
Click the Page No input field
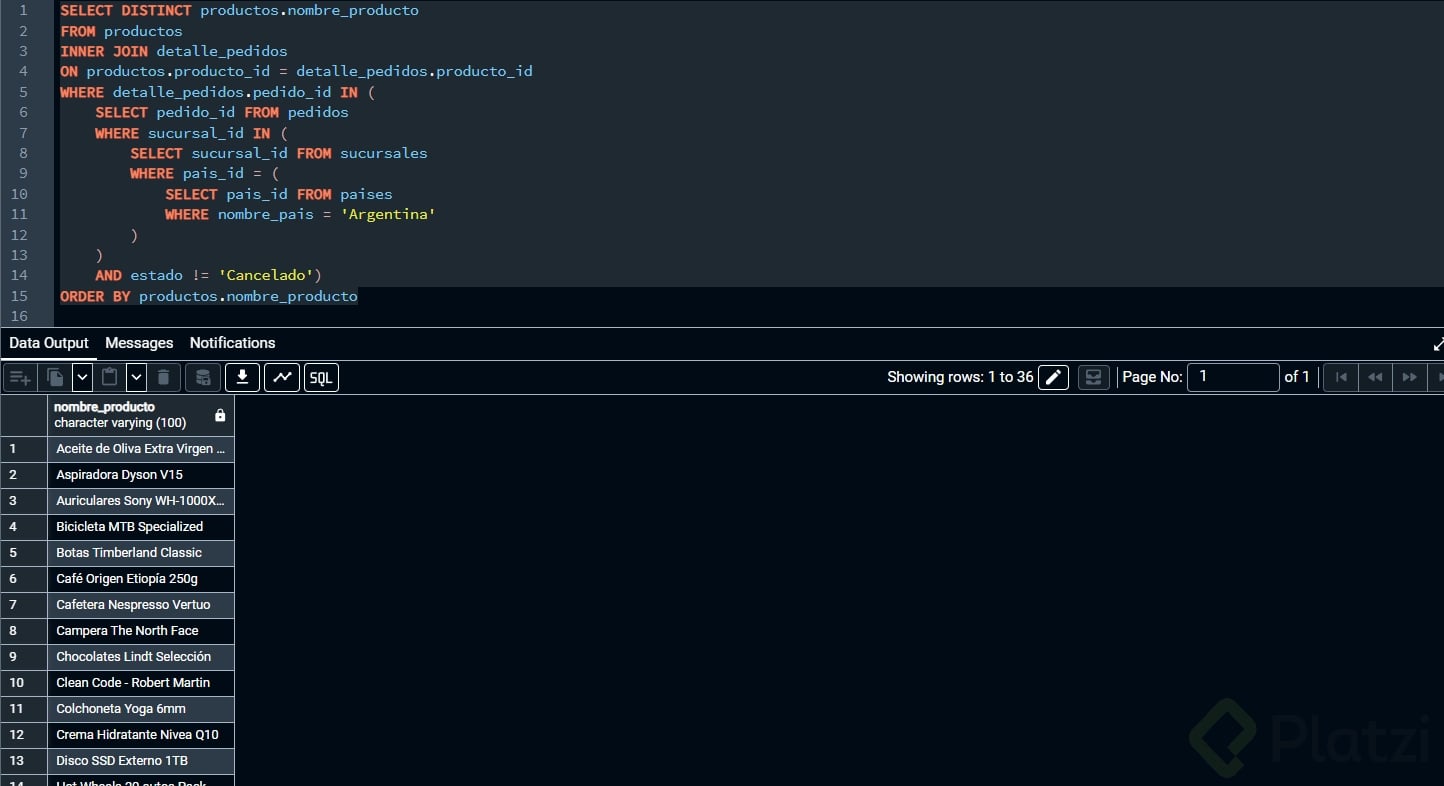pyautogui.click(x=1233, y=377)
